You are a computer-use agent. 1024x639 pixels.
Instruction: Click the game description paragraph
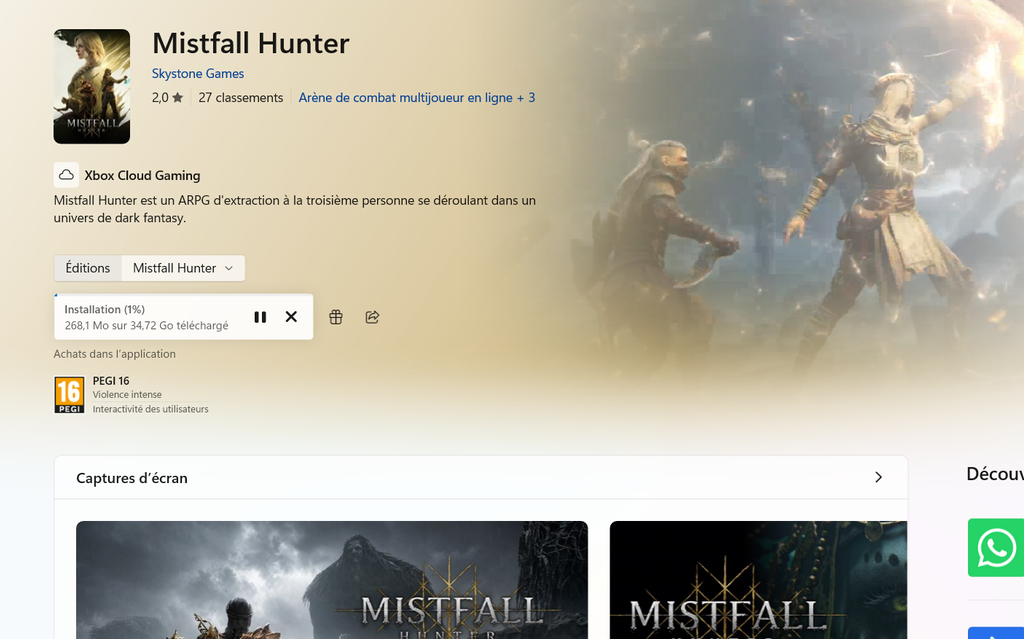(295, 209)
